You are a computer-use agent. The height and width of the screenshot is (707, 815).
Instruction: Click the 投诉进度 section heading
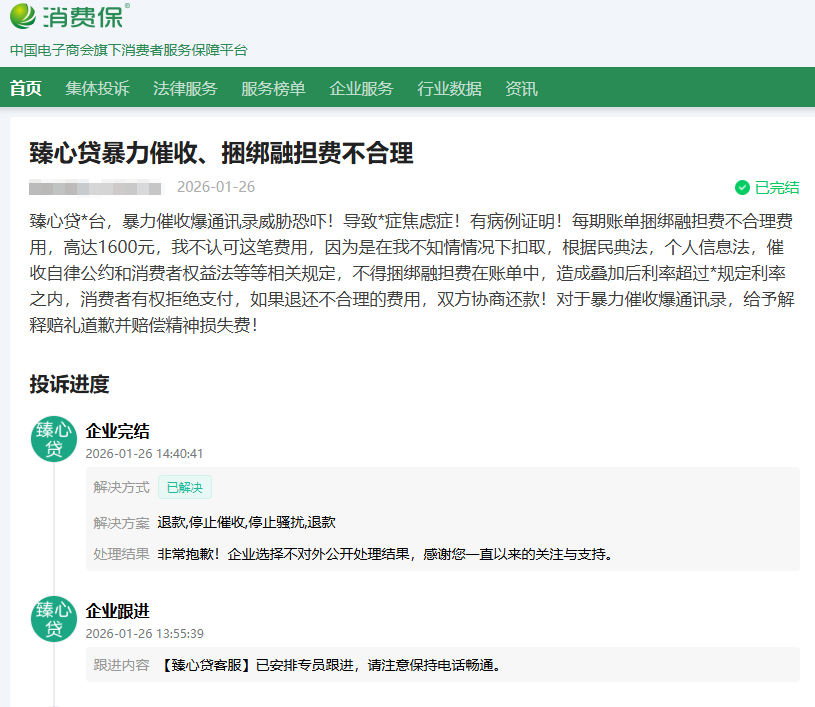tap(69, 384)
